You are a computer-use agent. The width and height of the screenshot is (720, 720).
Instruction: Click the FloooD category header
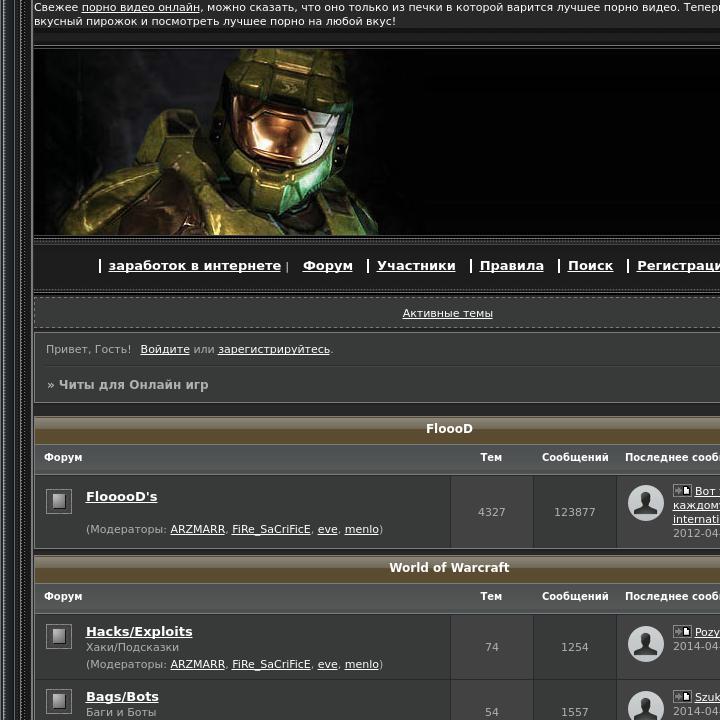[x=449, y=428]
